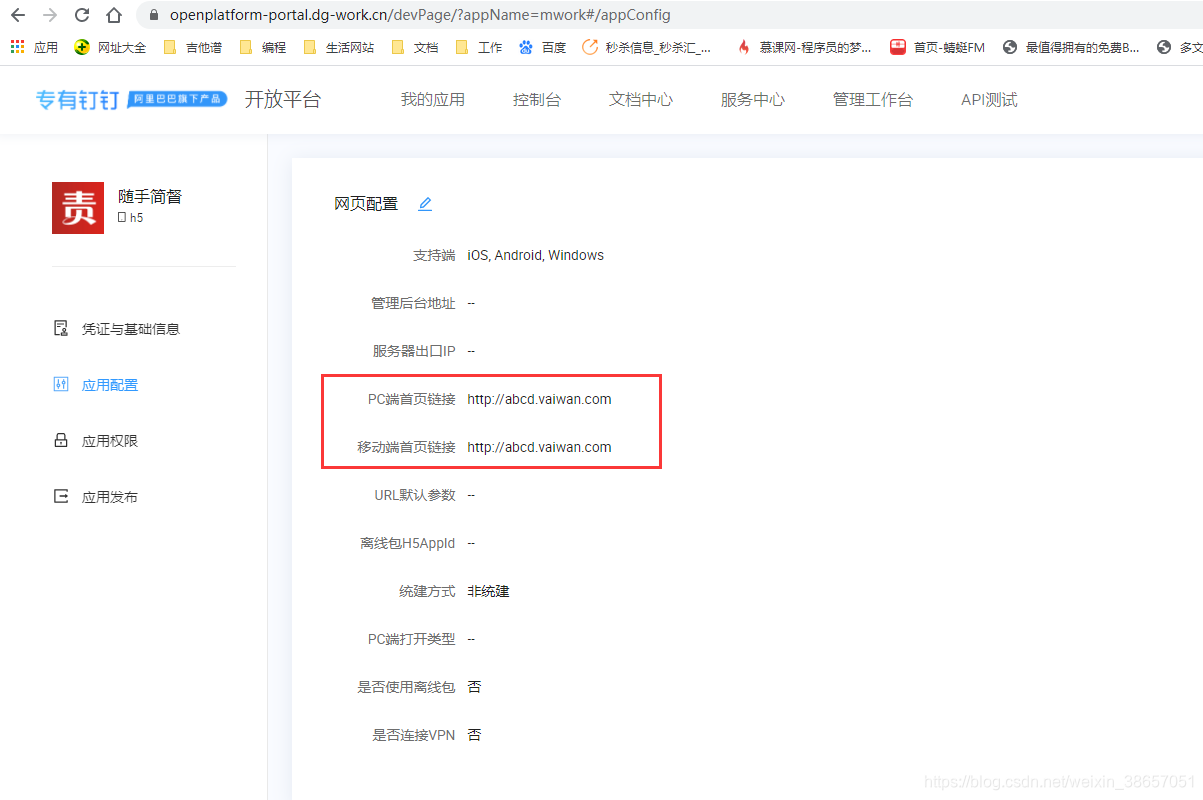Screen dimensions: 1203x800
Task: Click the app name 随手简督
Action: coord(150,197)
